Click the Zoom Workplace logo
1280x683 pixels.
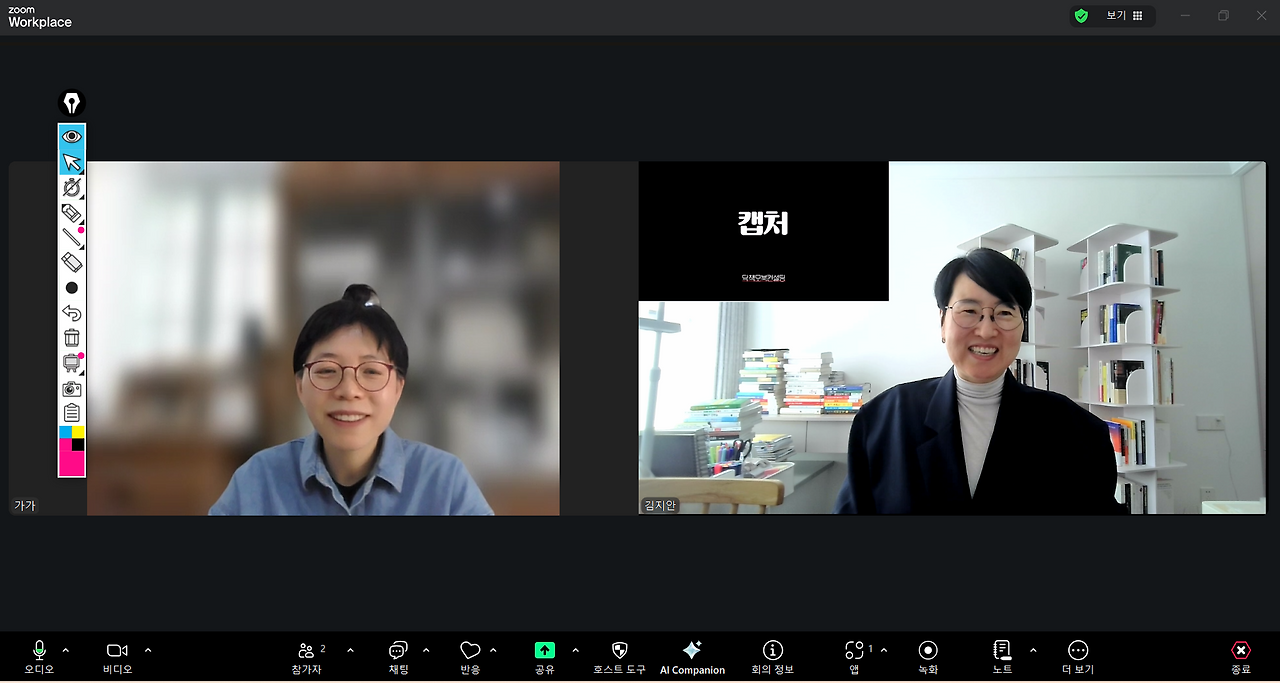[40, 17]
